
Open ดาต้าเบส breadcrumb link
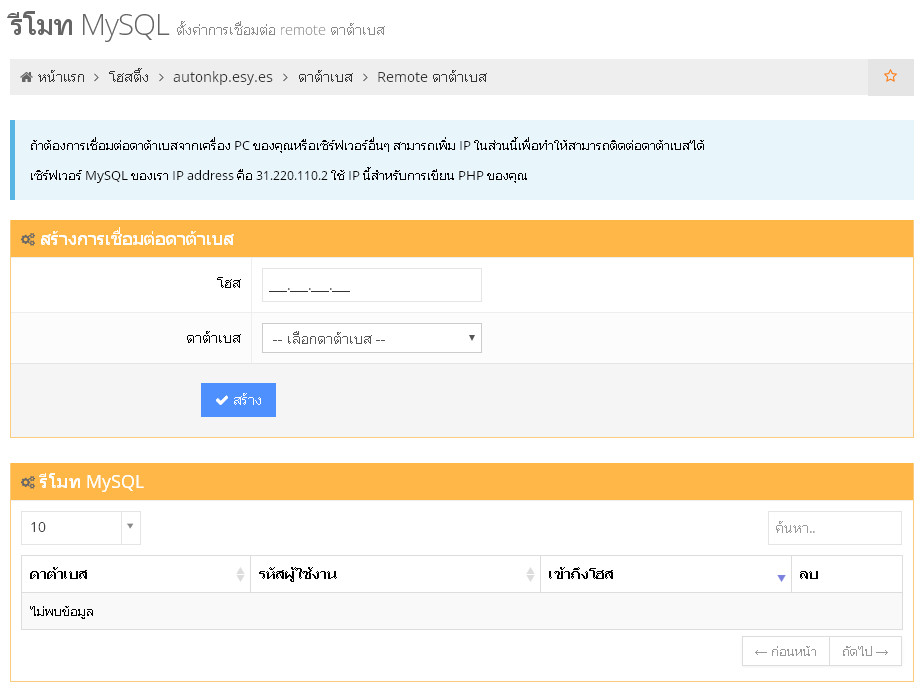coord(325,77)
